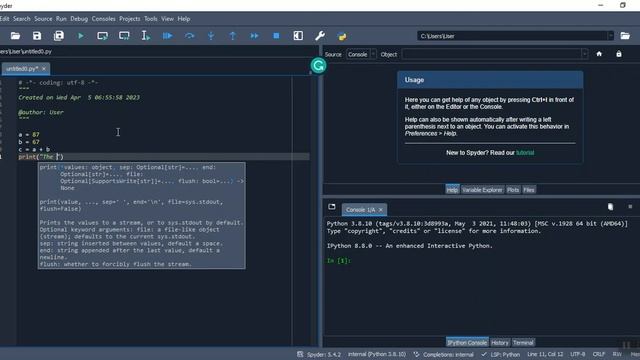Switch to the Variable Explorer tab
Viewport: 640px width, 360px height.
tap(482, 190)
